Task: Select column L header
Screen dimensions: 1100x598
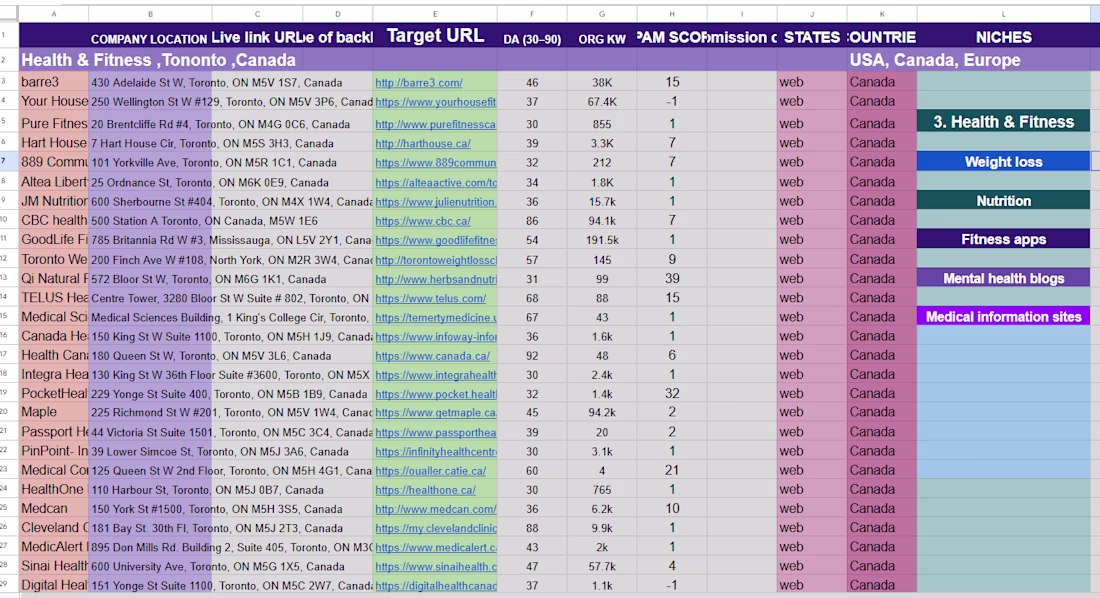Action: click(x=1003, y=14)
